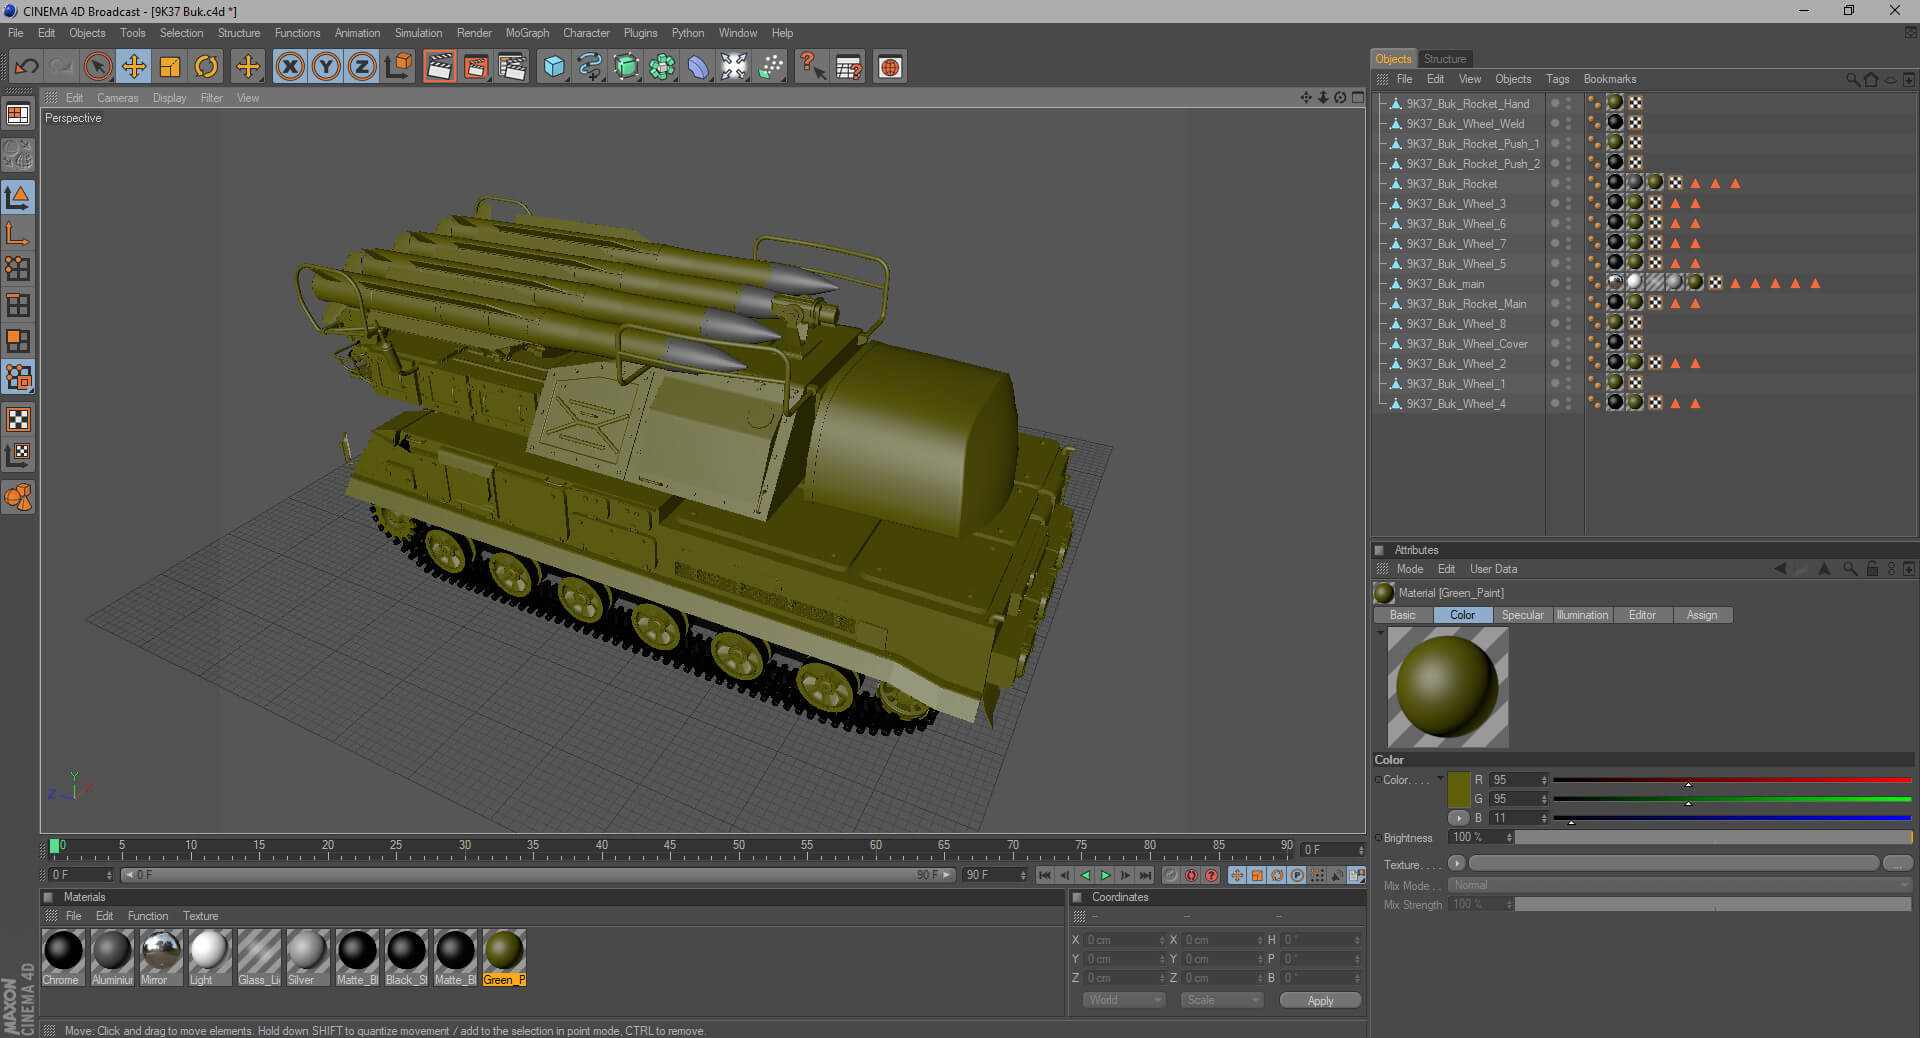Click the Undo arrow icon

27,67
